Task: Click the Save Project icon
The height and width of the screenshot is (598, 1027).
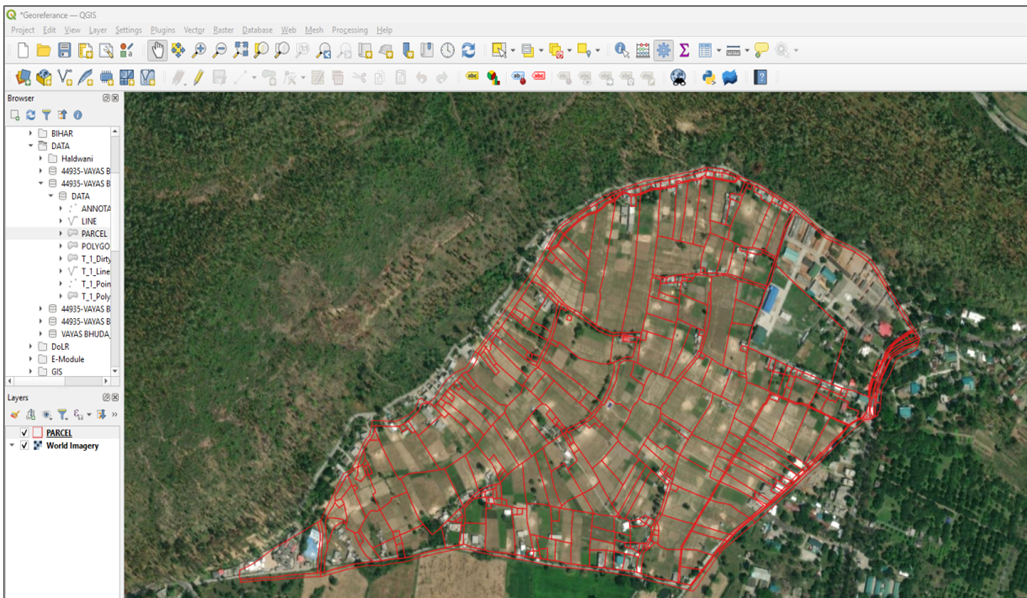Action: pos(65,50)
